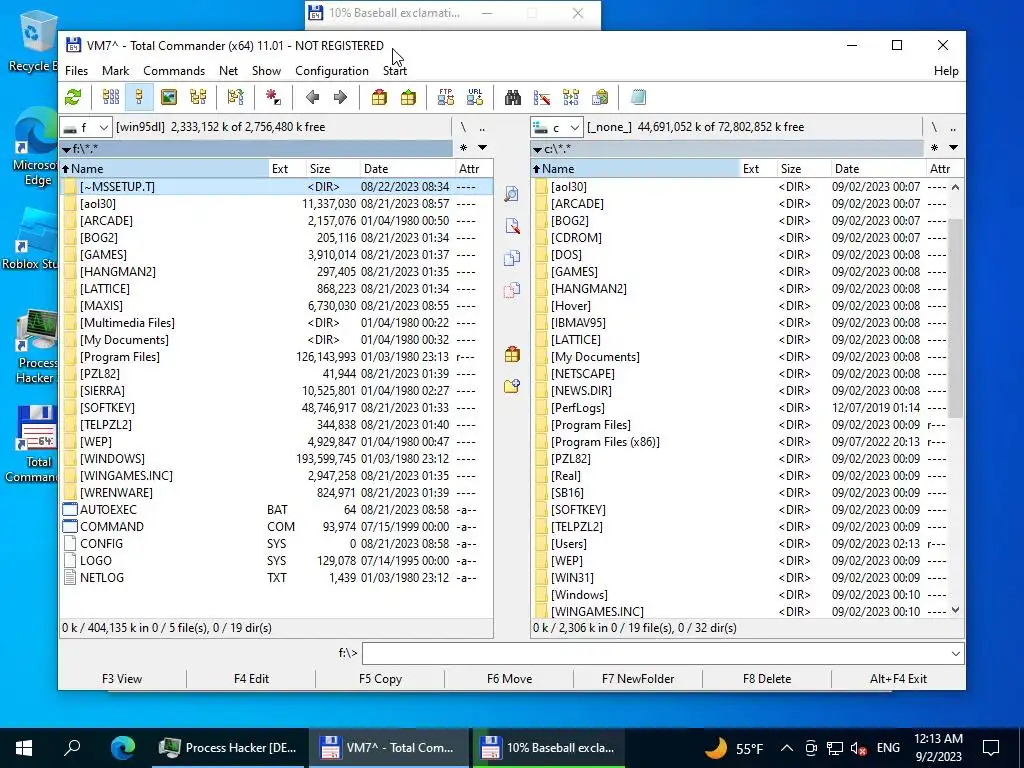The width and height of the screenshot is (1024, 768).
Task: Toggle the full file details view button
Action: (x=139, y=97)
